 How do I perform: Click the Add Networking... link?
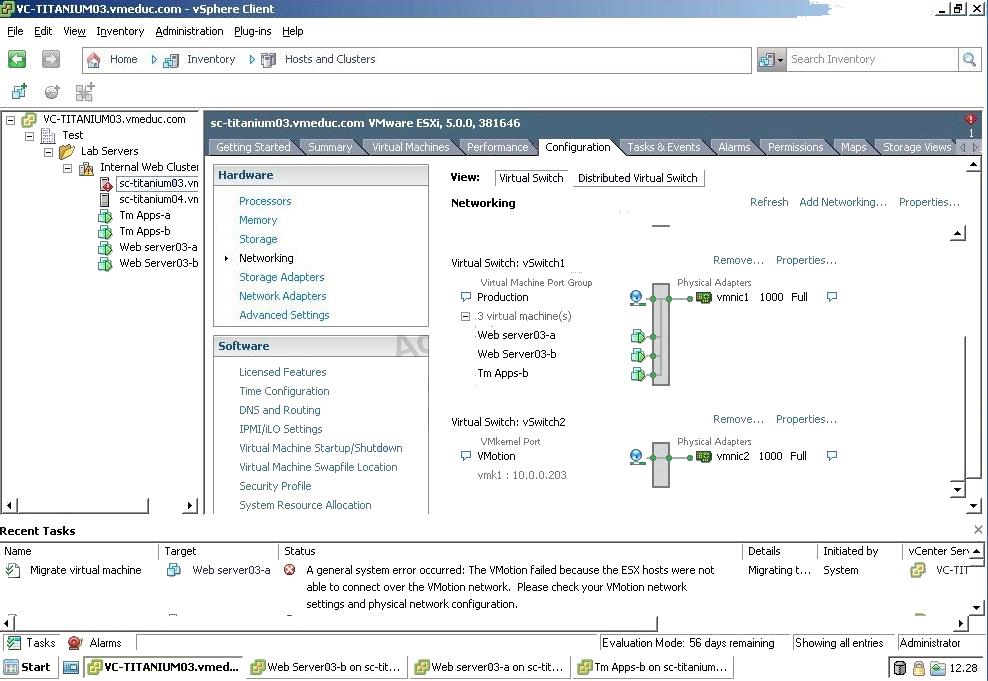(x=842, y=202)
